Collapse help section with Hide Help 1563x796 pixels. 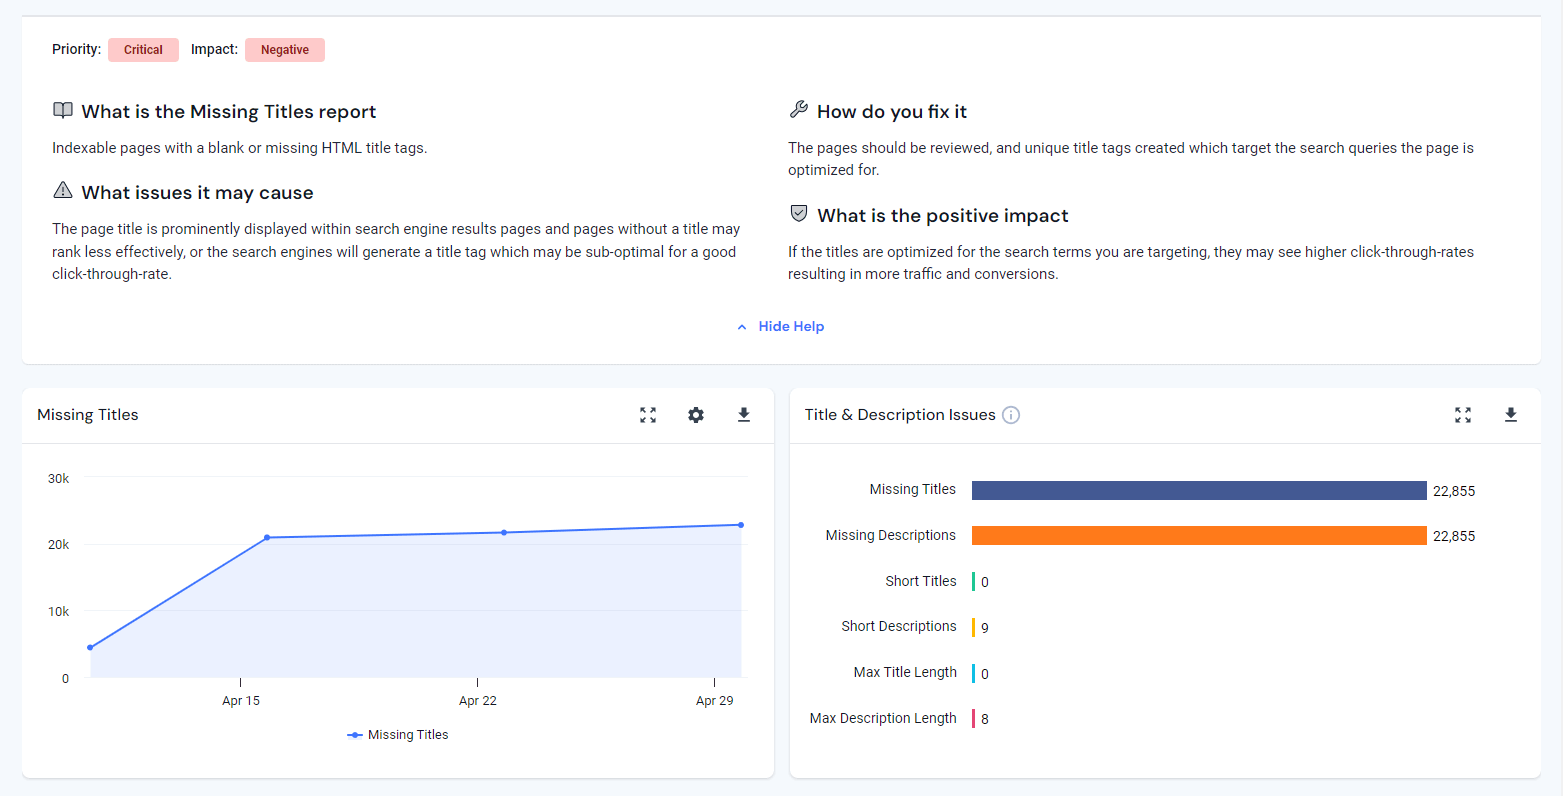[x=791, y=327]
